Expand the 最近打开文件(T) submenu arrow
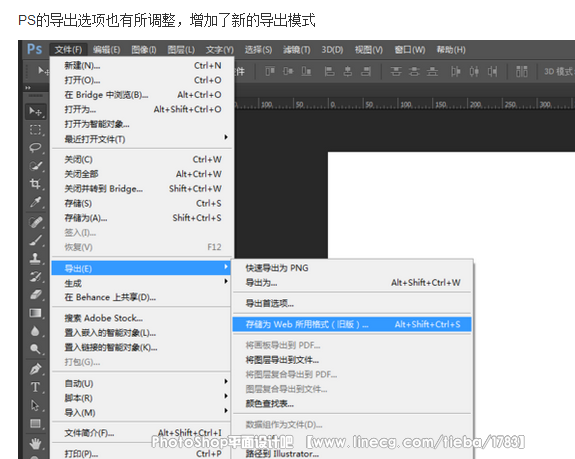The height and width of the screenshot is (459, 575). point(226,137)
